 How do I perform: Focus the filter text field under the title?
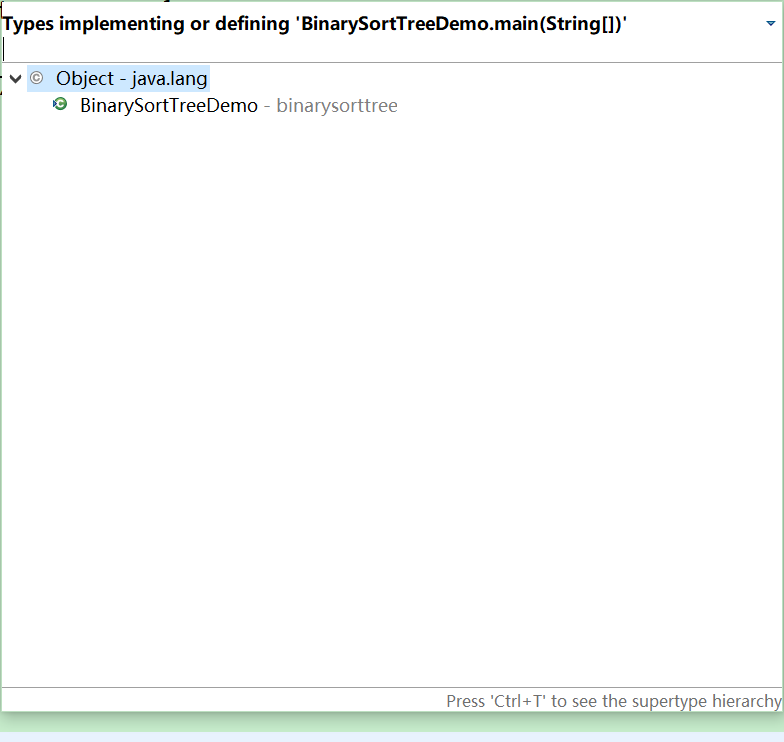(x=392, y=49)
